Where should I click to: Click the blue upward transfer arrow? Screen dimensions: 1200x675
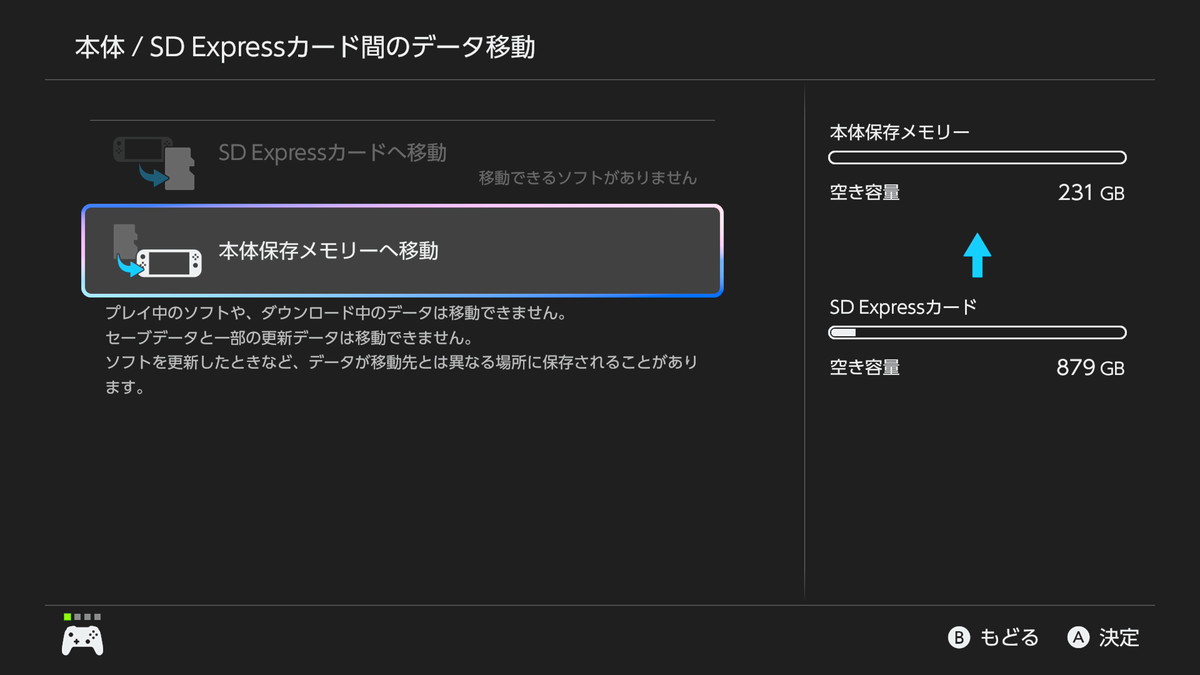pos(977,256)
